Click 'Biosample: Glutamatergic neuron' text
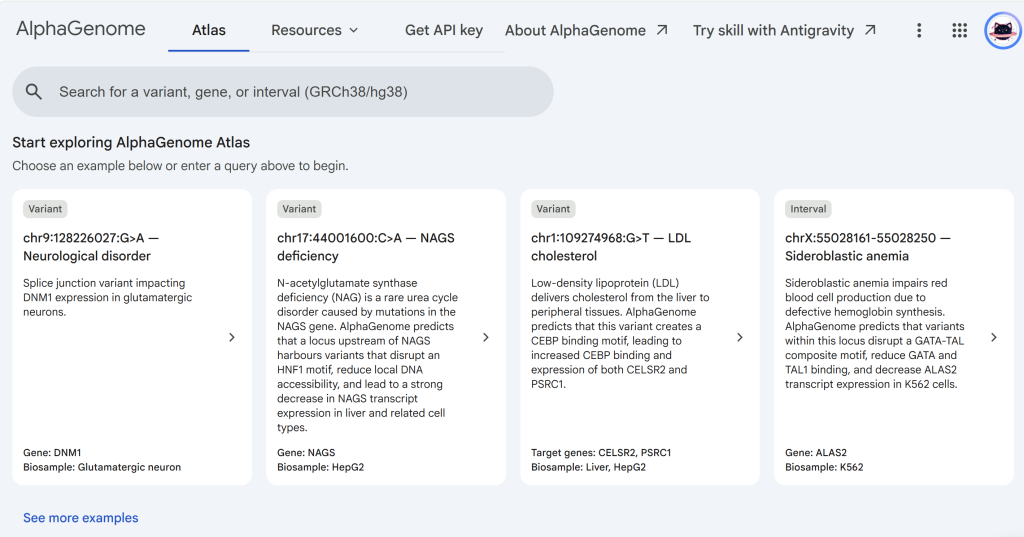 tap(102, 467)
